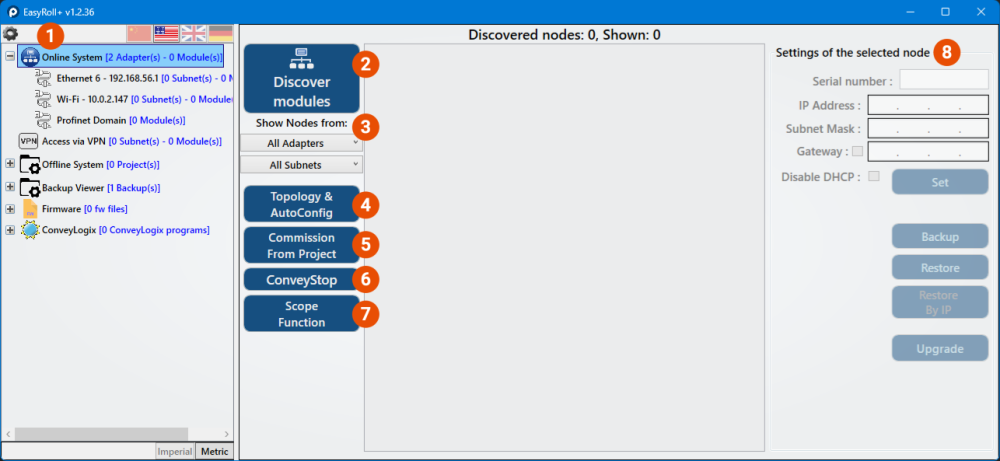This screenshot has width=1000, height=461.
Task: Click the Profinet Domain icon
Action: point(43,119)
